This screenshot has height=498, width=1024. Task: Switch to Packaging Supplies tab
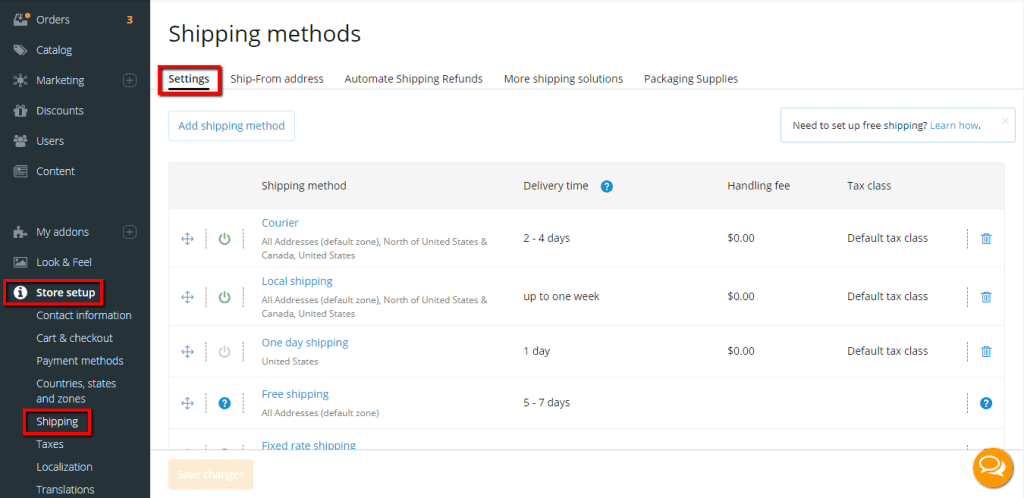click(691, 79)
